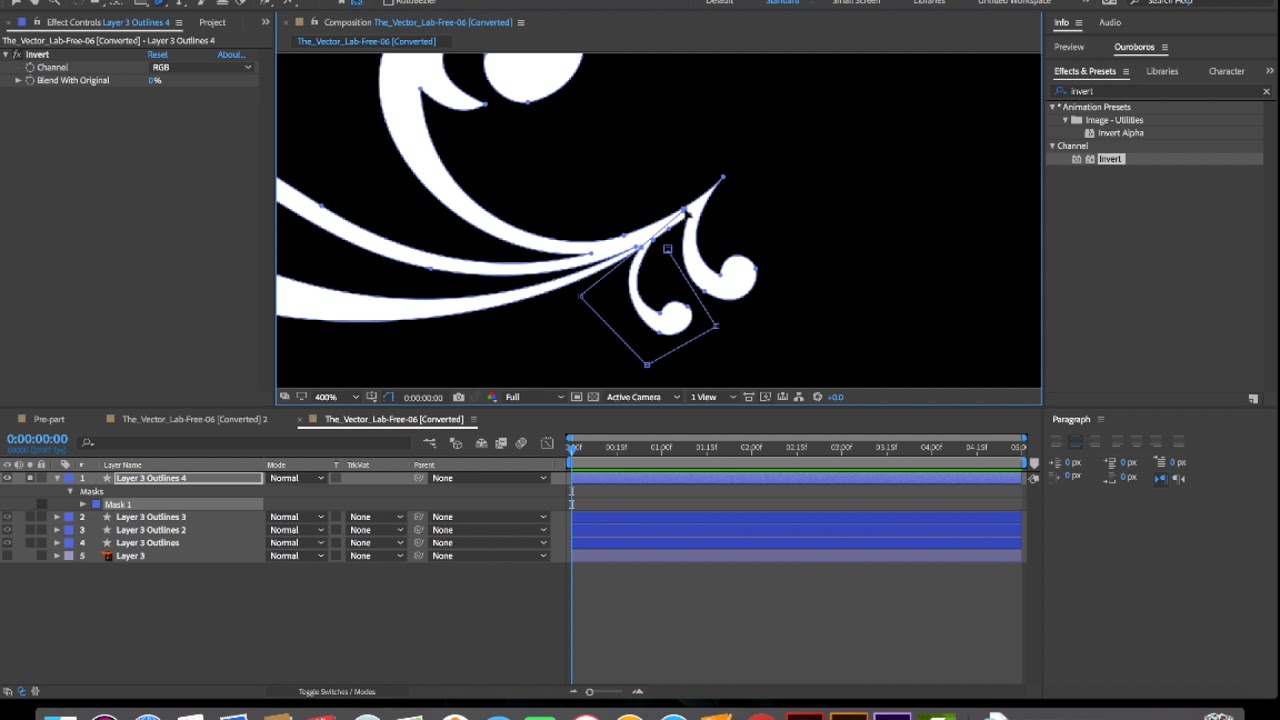Click the pixel aspect ratio correction icon
1280x720 pixels.
(749, 397)
